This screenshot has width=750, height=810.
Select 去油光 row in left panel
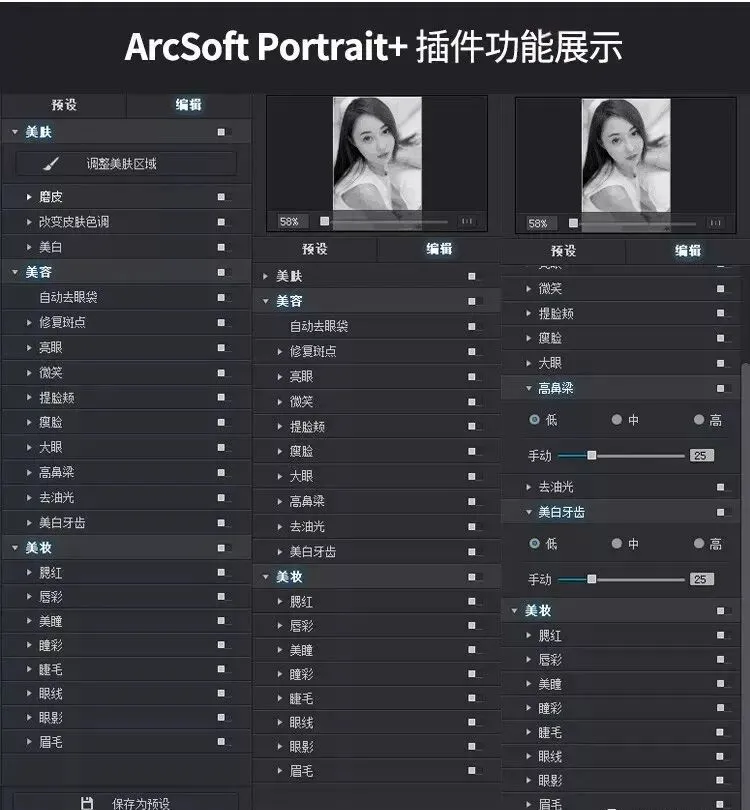[127, 497]
